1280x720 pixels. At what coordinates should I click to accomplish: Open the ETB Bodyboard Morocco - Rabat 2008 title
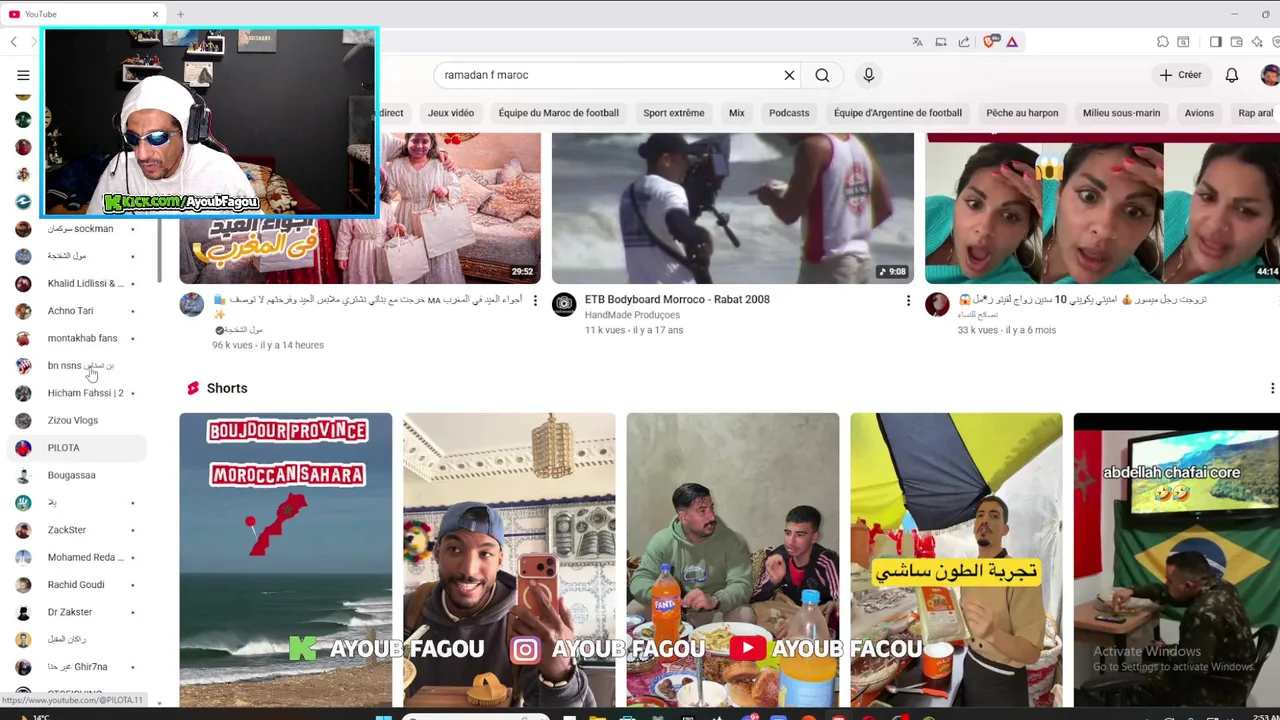677,299
